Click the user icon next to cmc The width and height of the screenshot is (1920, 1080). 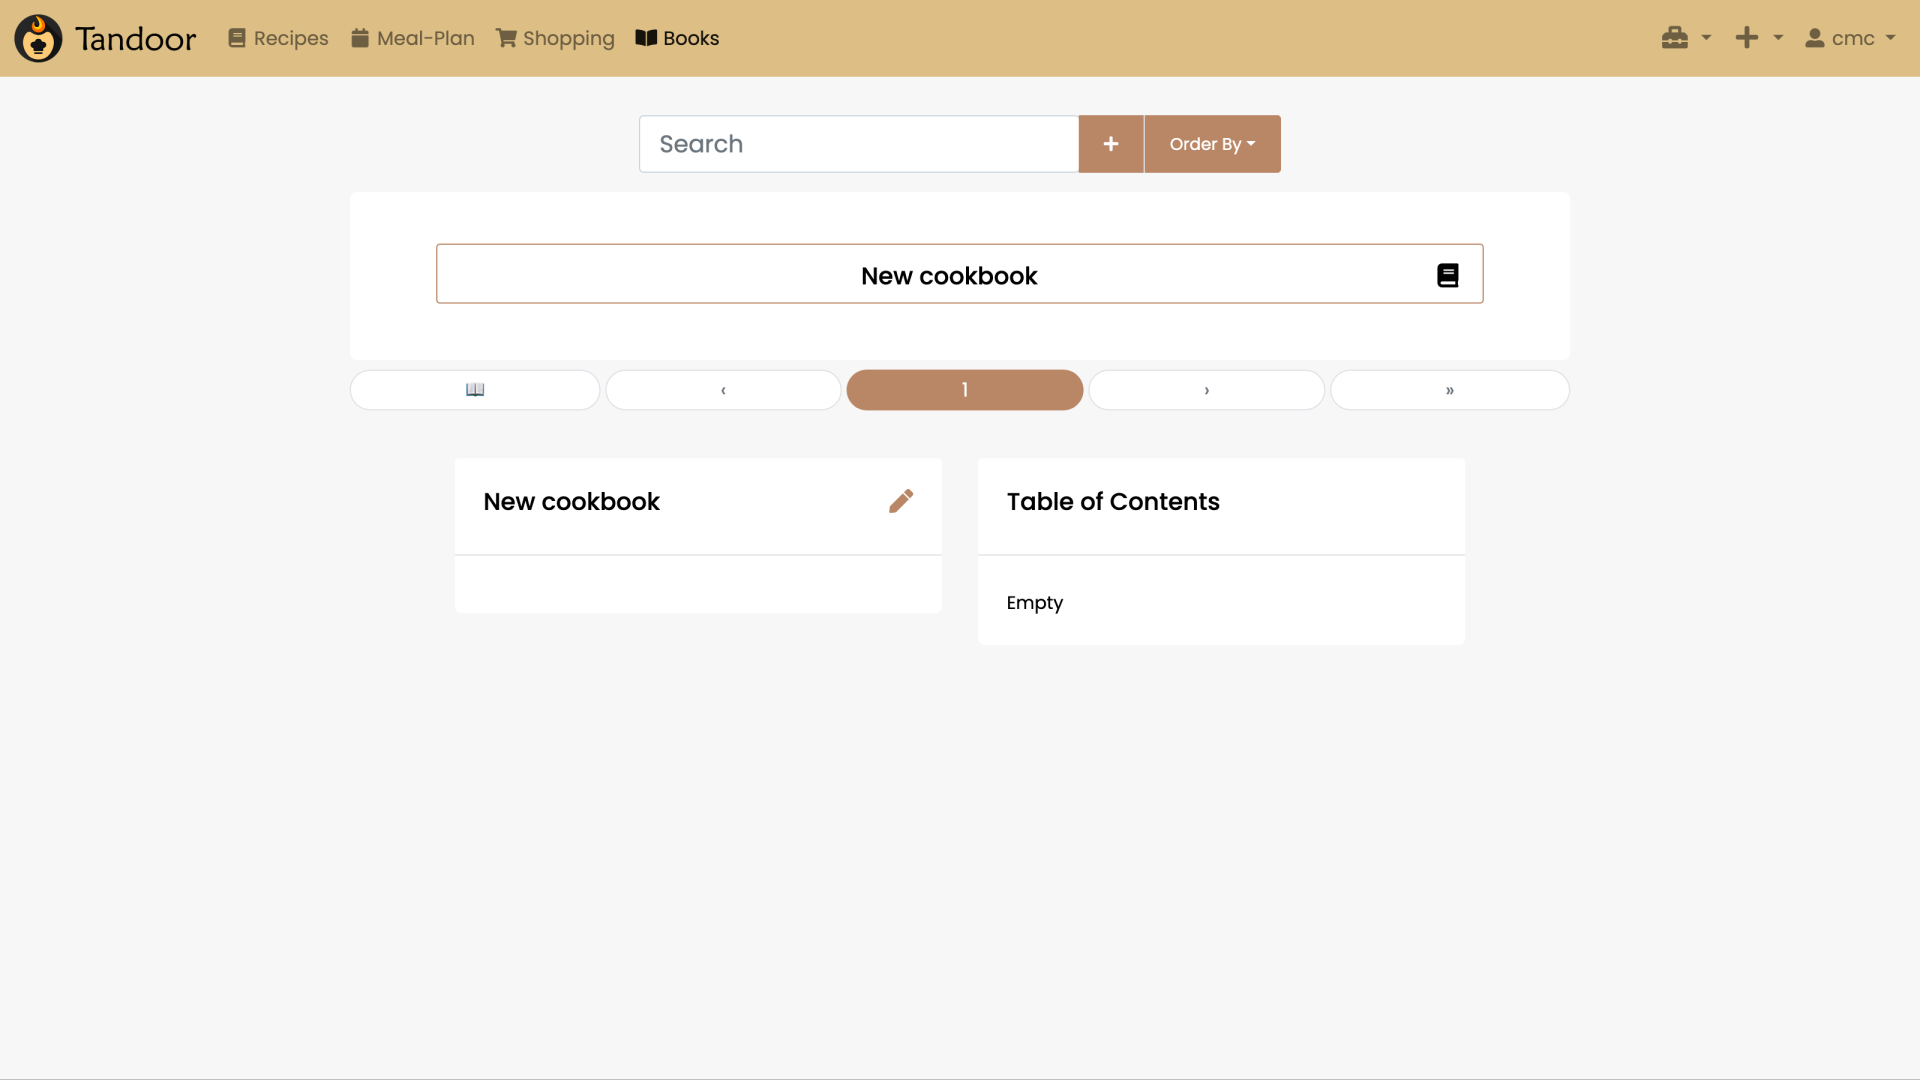click(1814, 38)
